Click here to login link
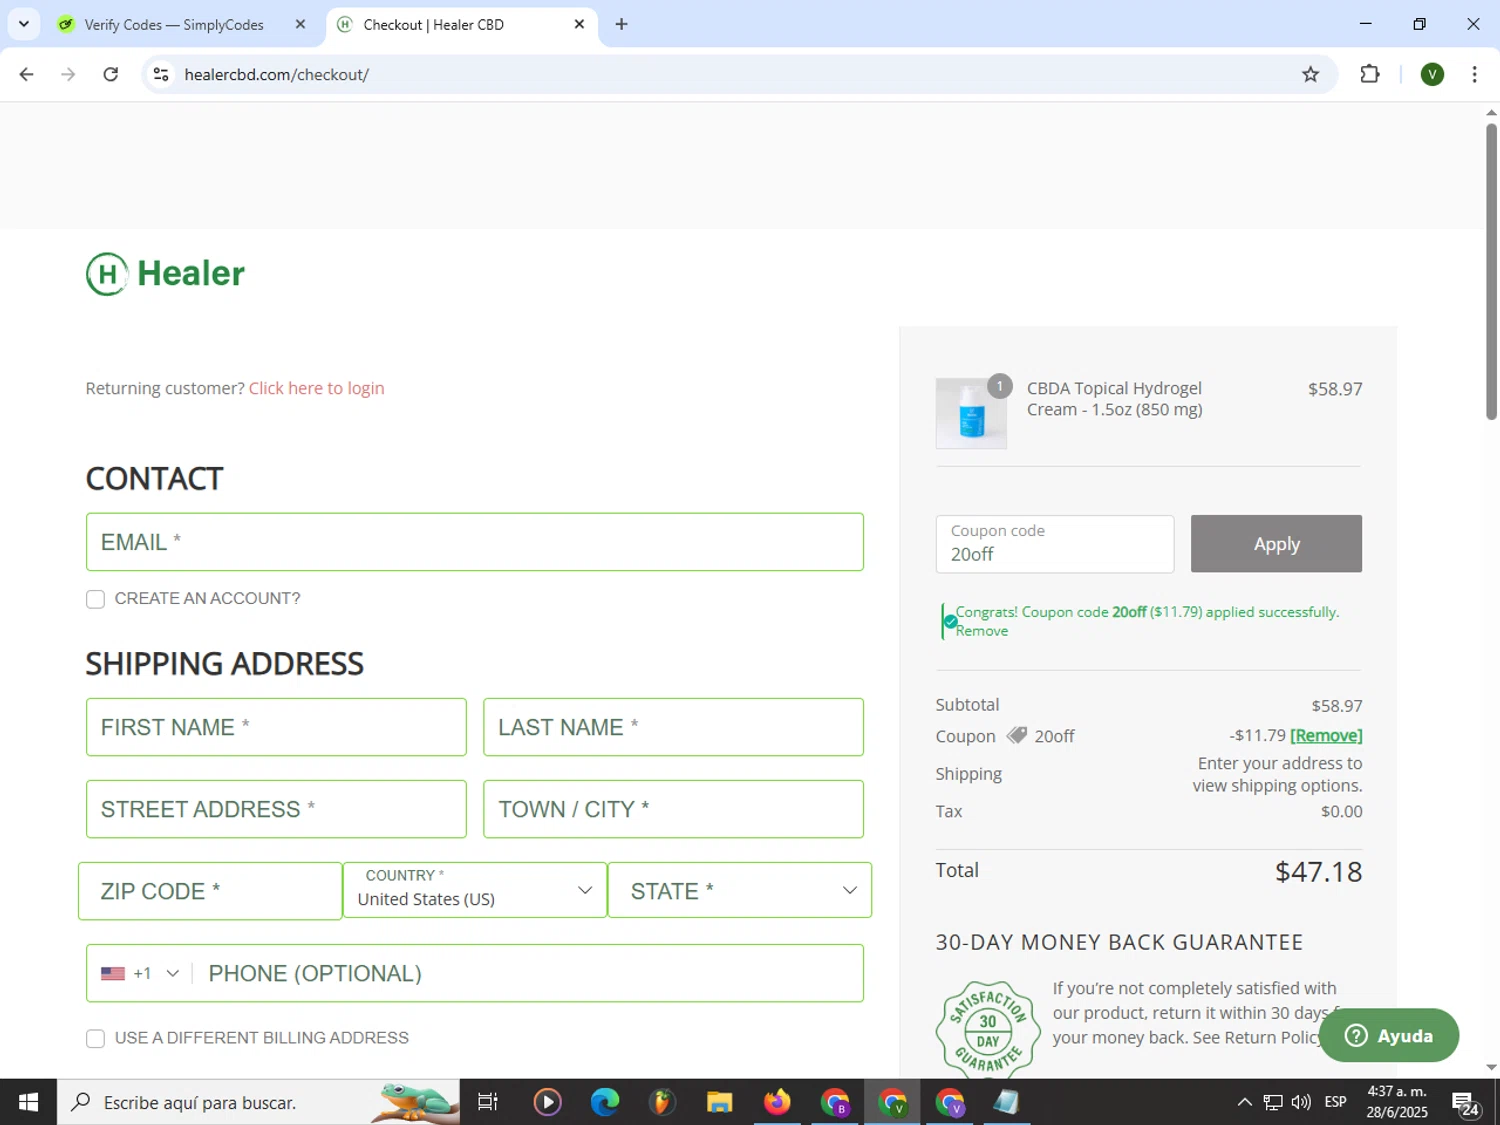 click(x=316, y=388)
